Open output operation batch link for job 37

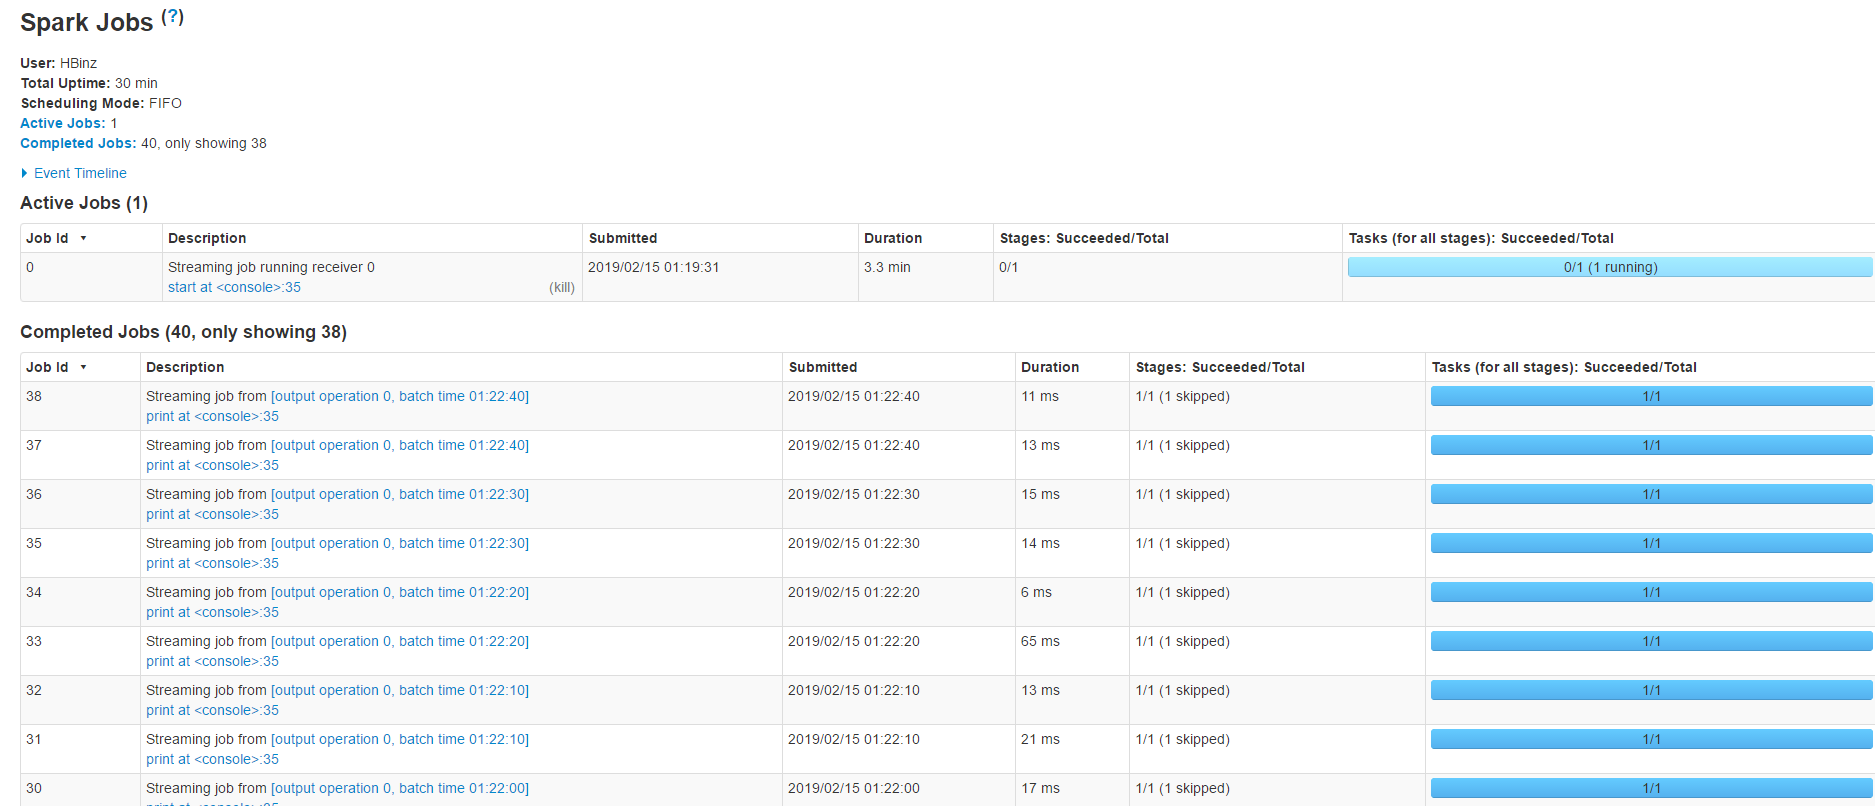tap(400, 445)
